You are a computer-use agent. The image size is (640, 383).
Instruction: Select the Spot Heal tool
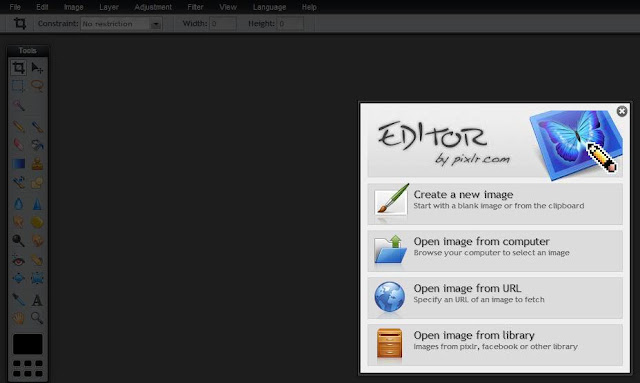click(37, 260)
